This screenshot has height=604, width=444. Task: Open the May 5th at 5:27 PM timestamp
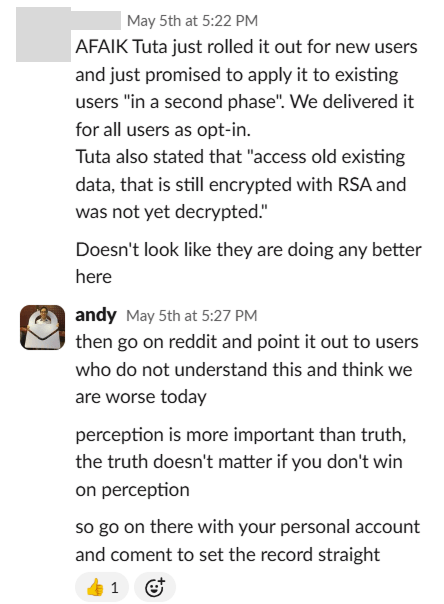191,315
